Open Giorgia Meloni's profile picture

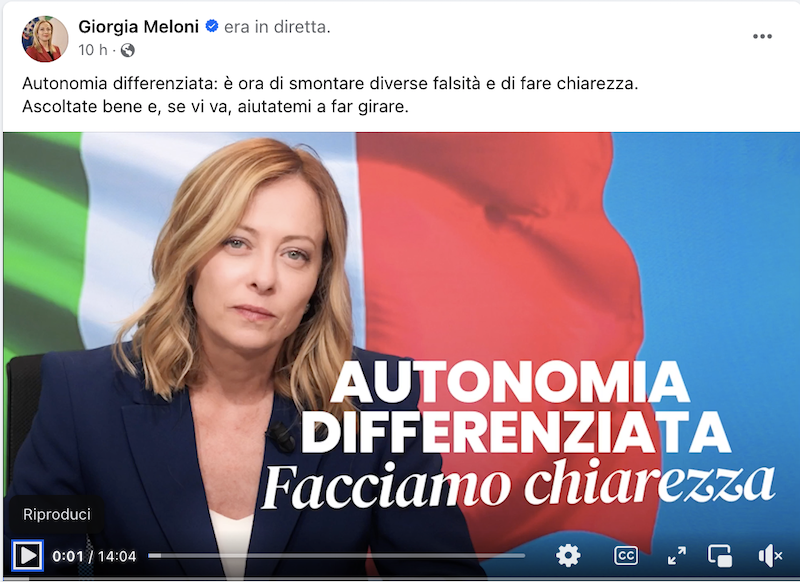[x=45, y=39]
